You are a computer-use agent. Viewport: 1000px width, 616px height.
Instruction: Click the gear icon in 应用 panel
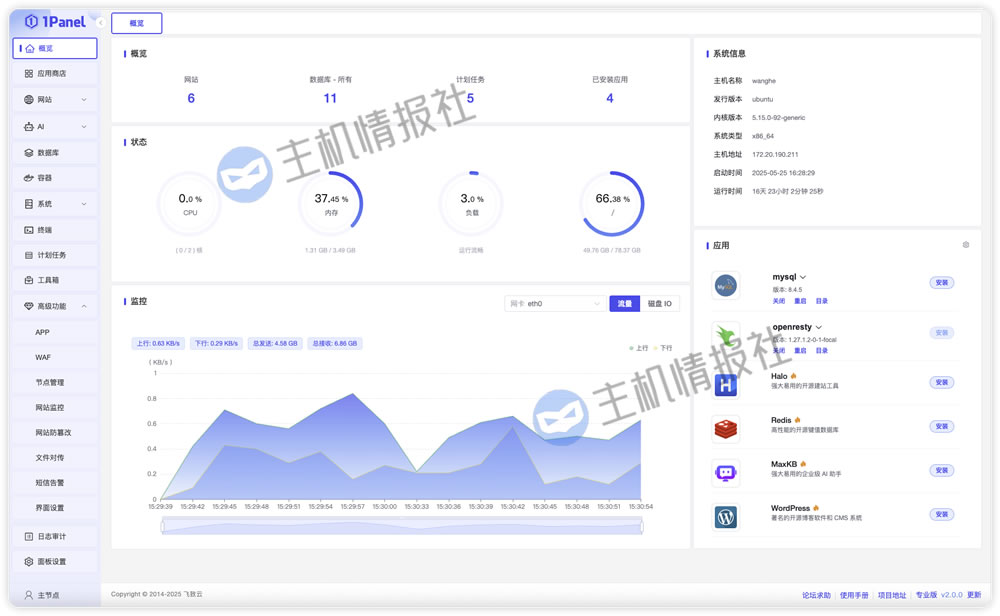click(x=965, y=245)
